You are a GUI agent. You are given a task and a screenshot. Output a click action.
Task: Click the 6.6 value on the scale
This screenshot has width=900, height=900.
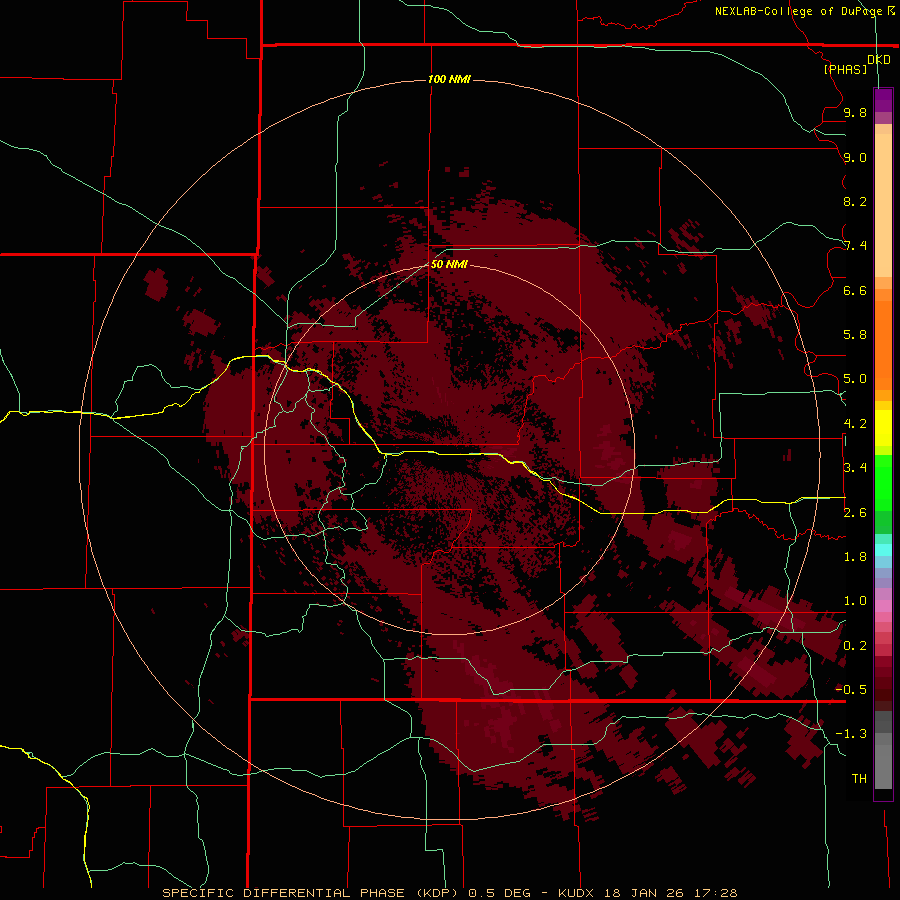855,290
